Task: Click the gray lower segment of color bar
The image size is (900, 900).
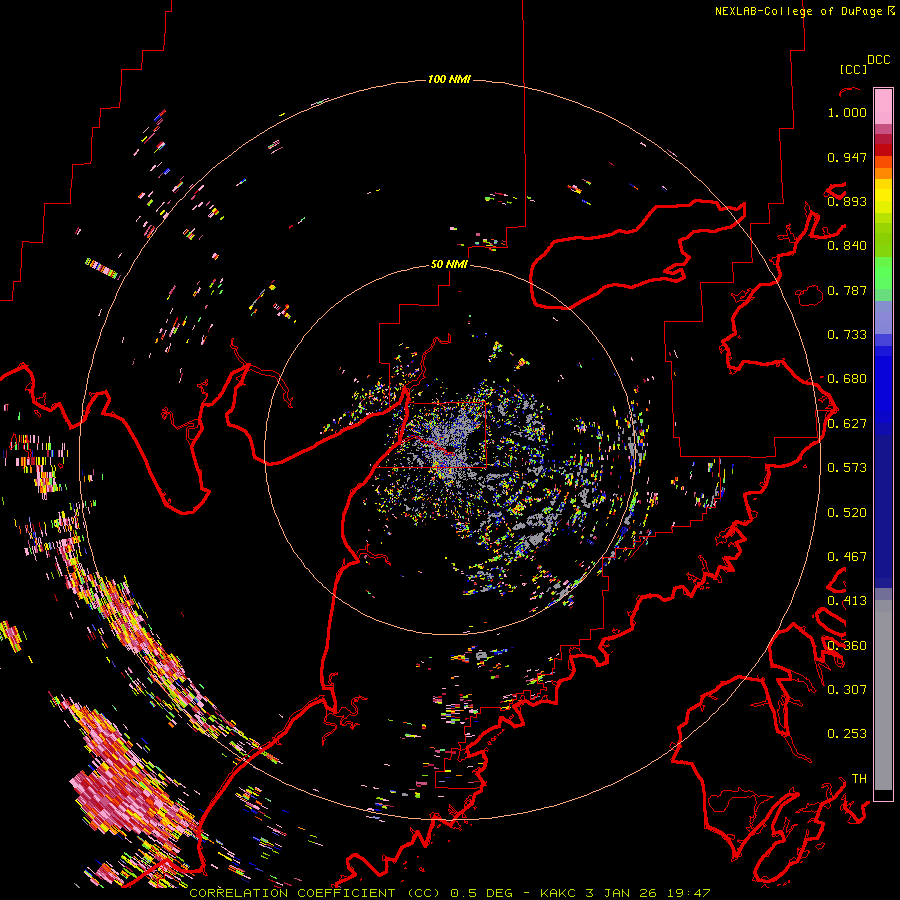Action: [883, 695]
